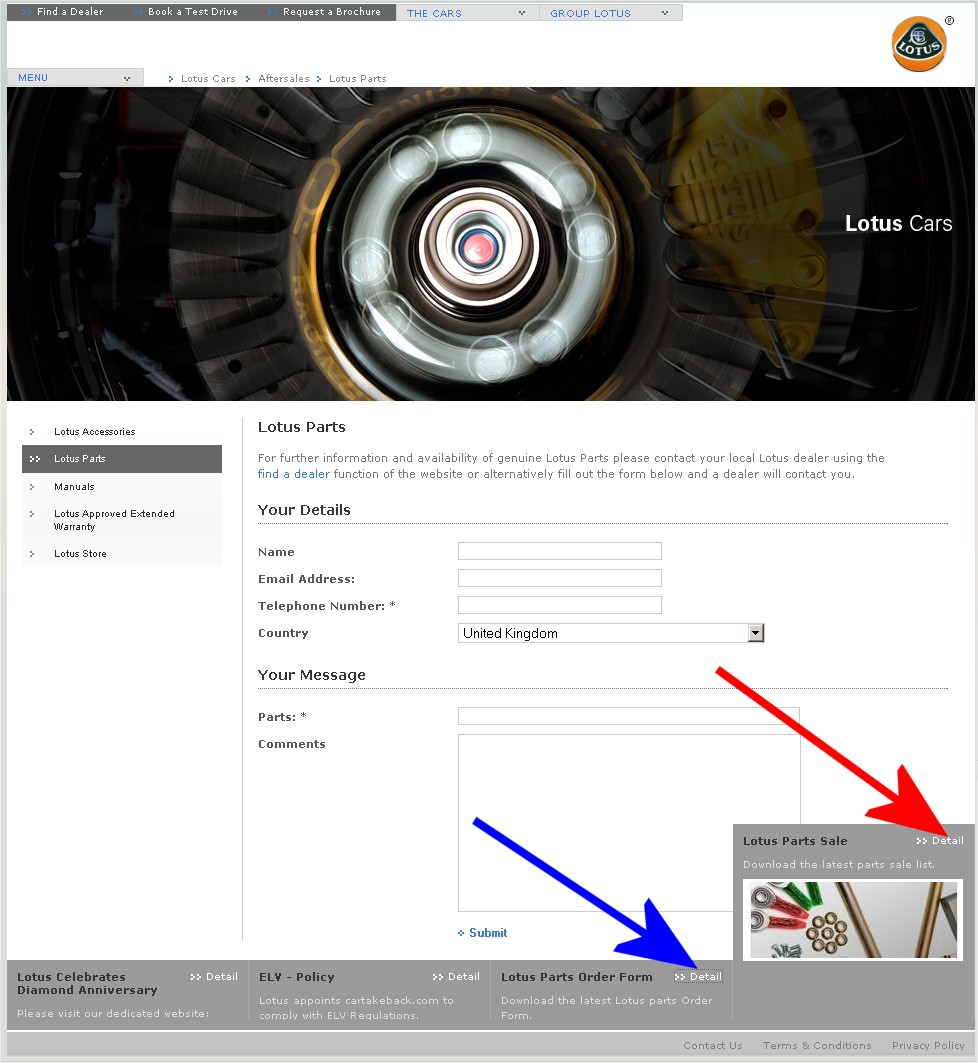
Task: Click the Lotus Celebrates Diamond Anniversary heading
Action: (x=87, y=984)
